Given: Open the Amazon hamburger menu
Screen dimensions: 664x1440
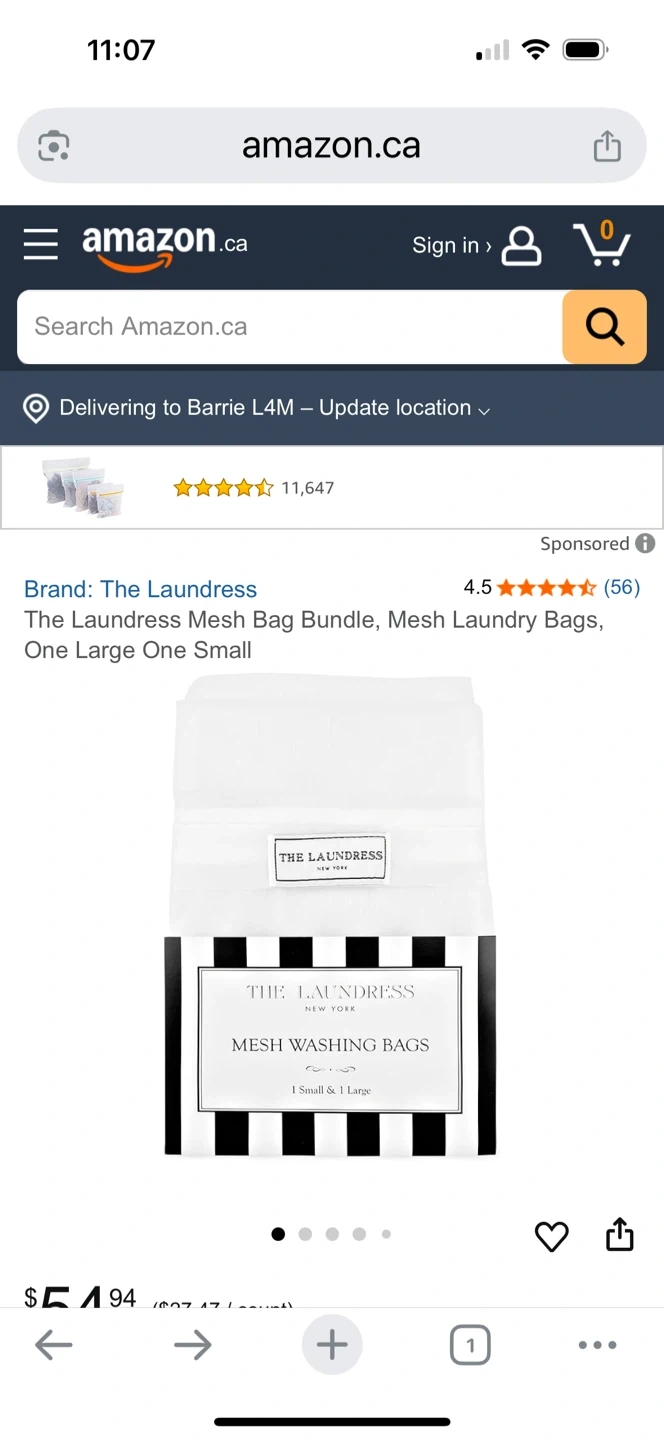Looking at the screenshot, I should [x=41, y=244].
